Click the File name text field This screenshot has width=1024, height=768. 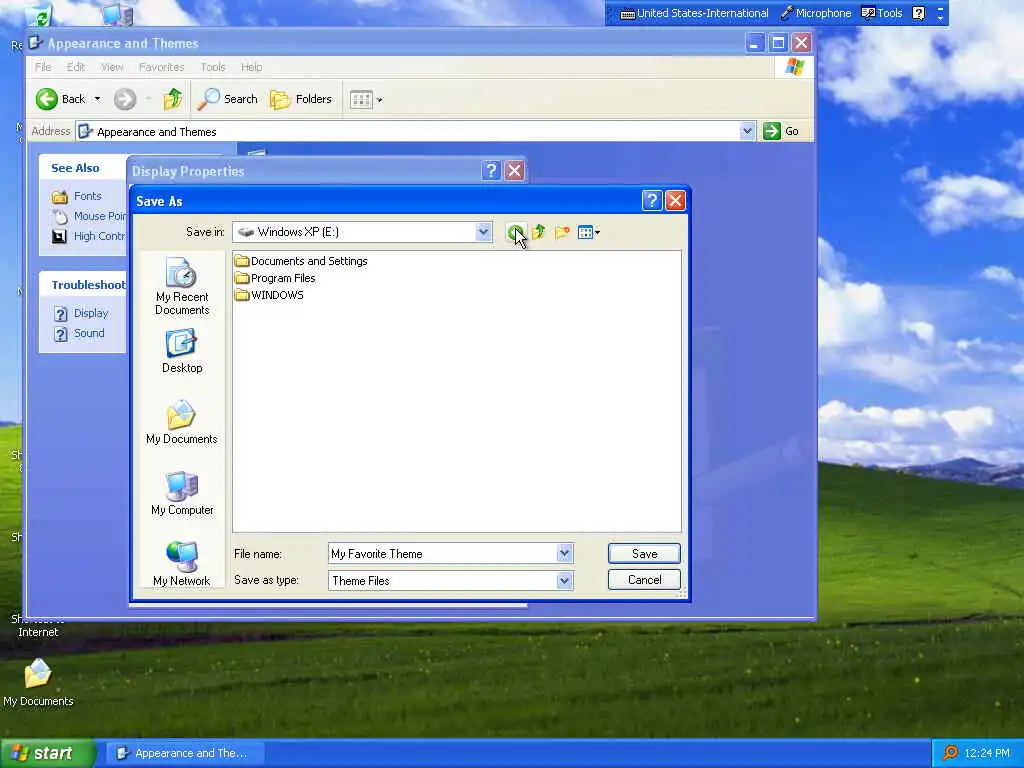(x=443, y=554)
